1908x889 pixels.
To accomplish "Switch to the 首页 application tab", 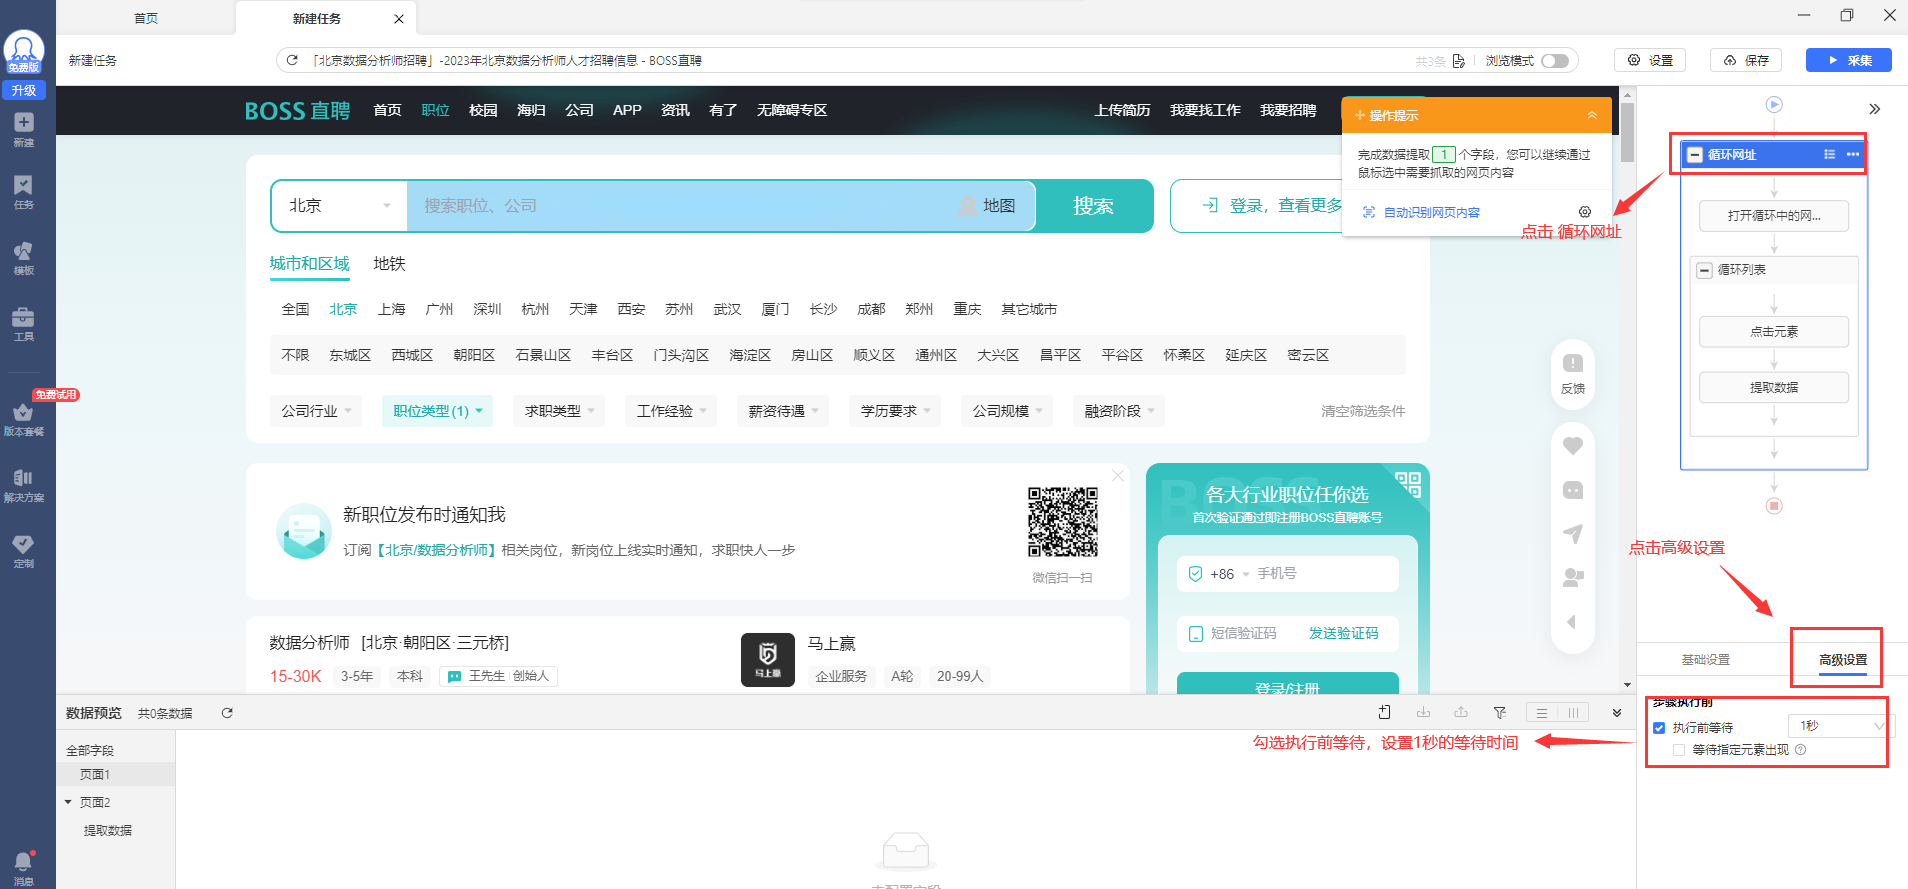I will [146, 18].
